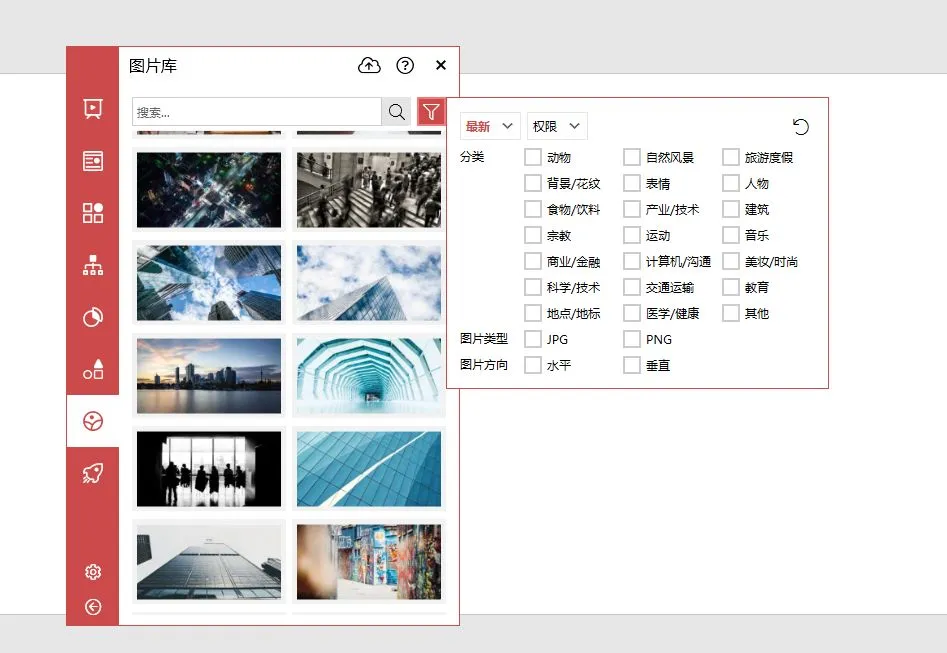Image resolution: width=947 pixels, height=653 pixels.
Task: Click the back arrow circle icon
Action: pyautogui.click(x=92, y=606)
